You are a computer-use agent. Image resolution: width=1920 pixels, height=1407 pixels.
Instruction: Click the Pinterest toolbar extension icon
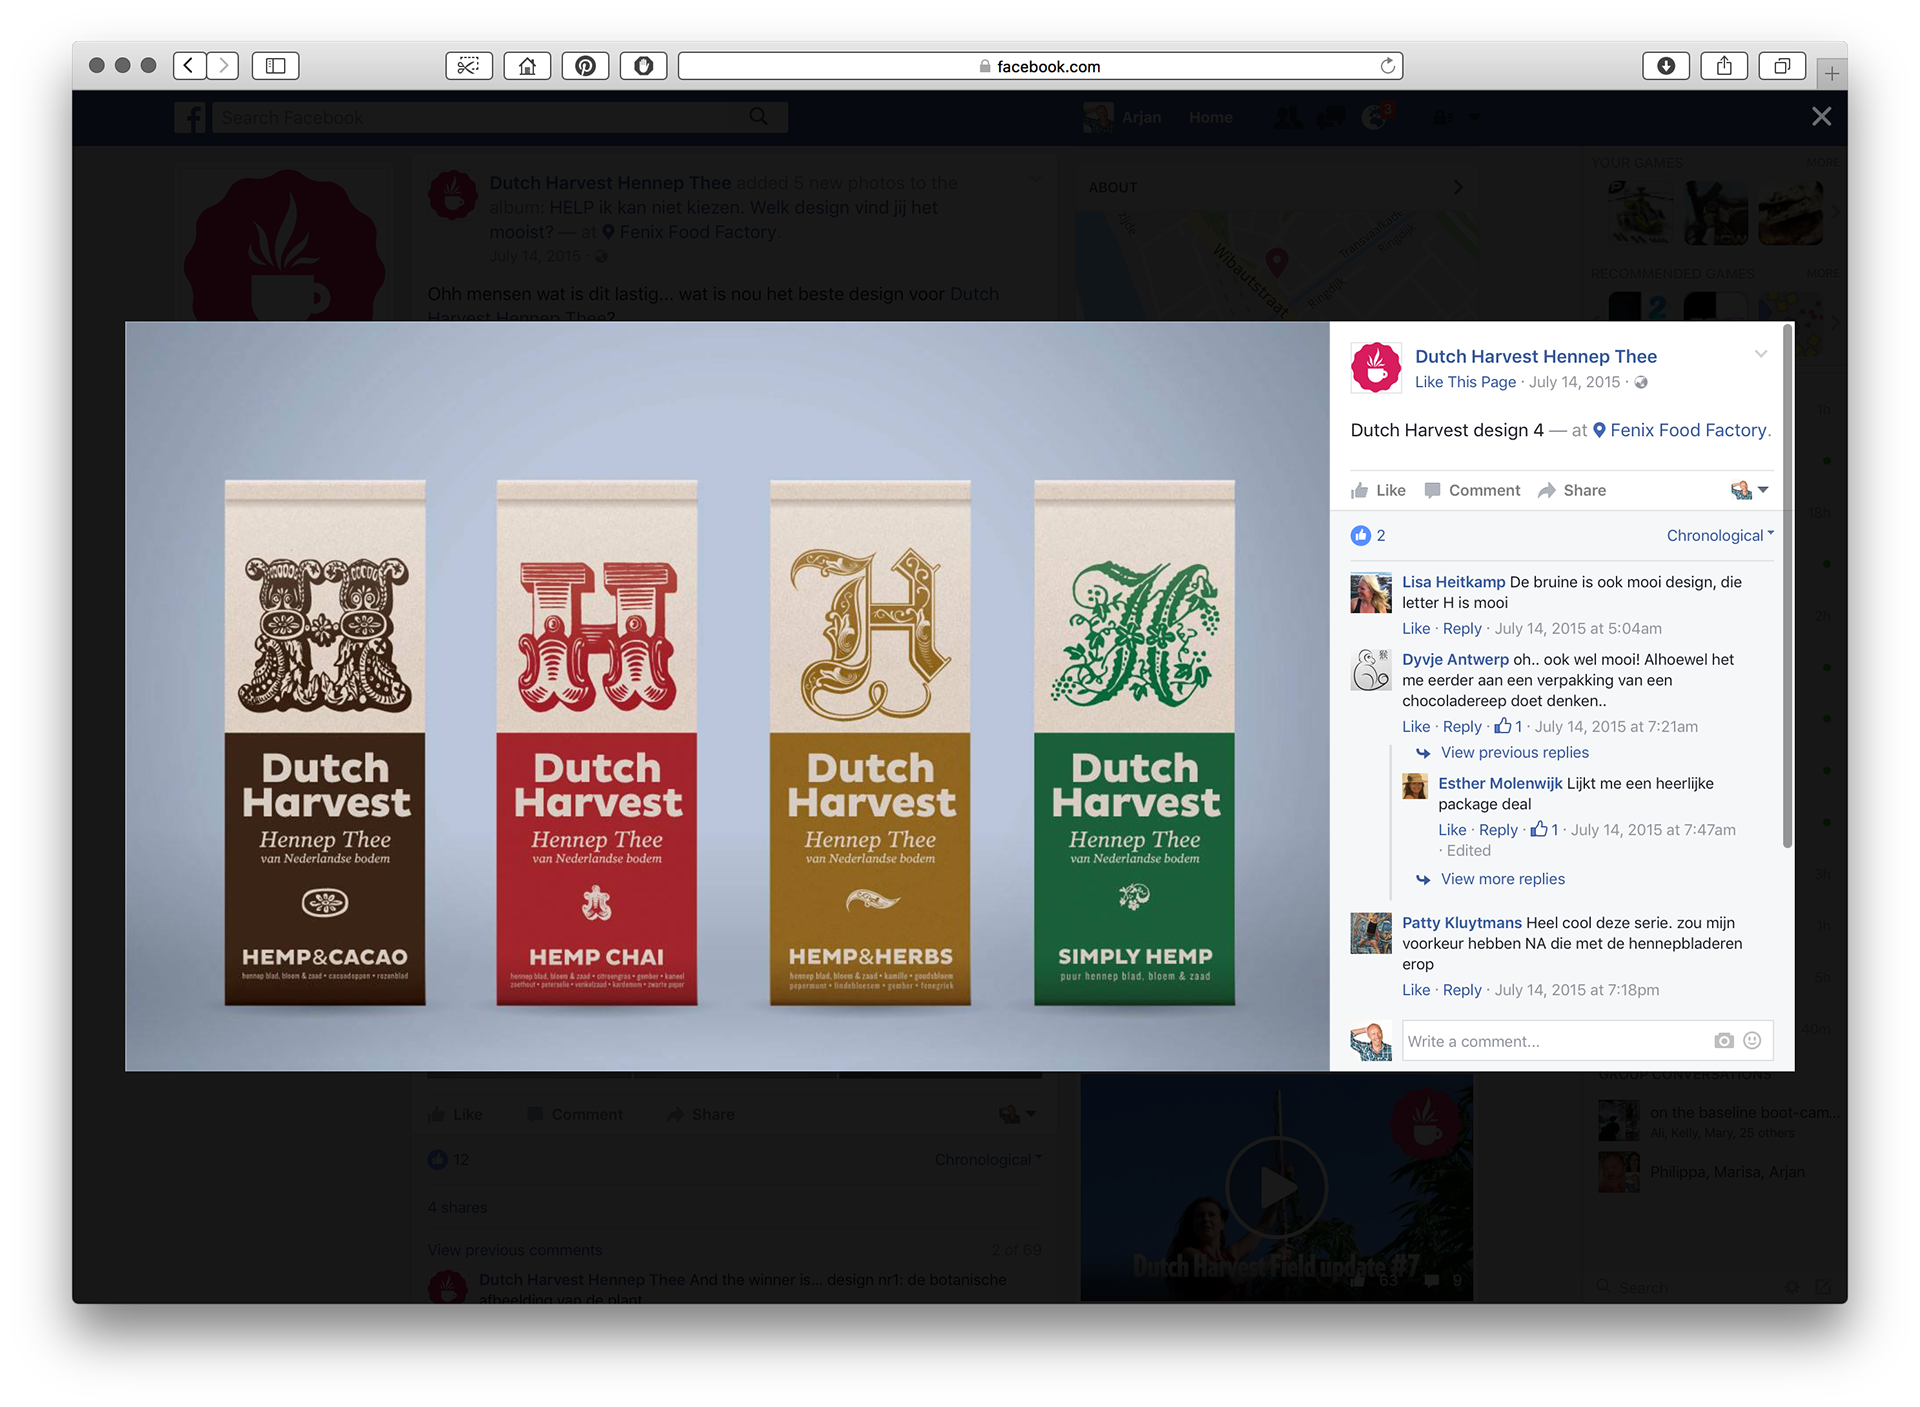[585, 66]
